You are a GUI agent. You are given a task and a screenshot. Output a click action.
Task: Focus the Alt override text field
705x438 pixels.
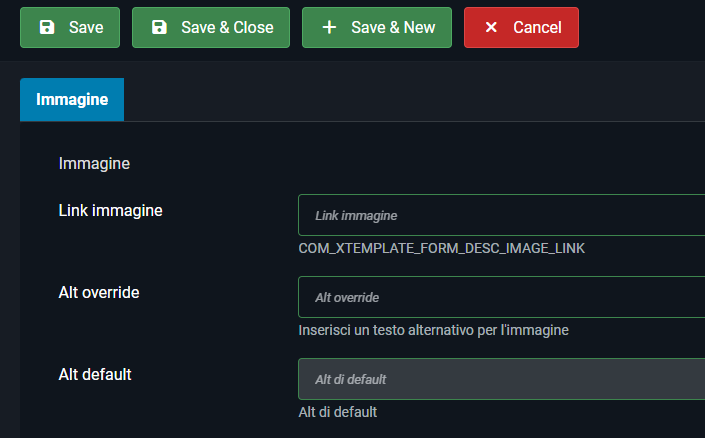(x=501, y=297)
